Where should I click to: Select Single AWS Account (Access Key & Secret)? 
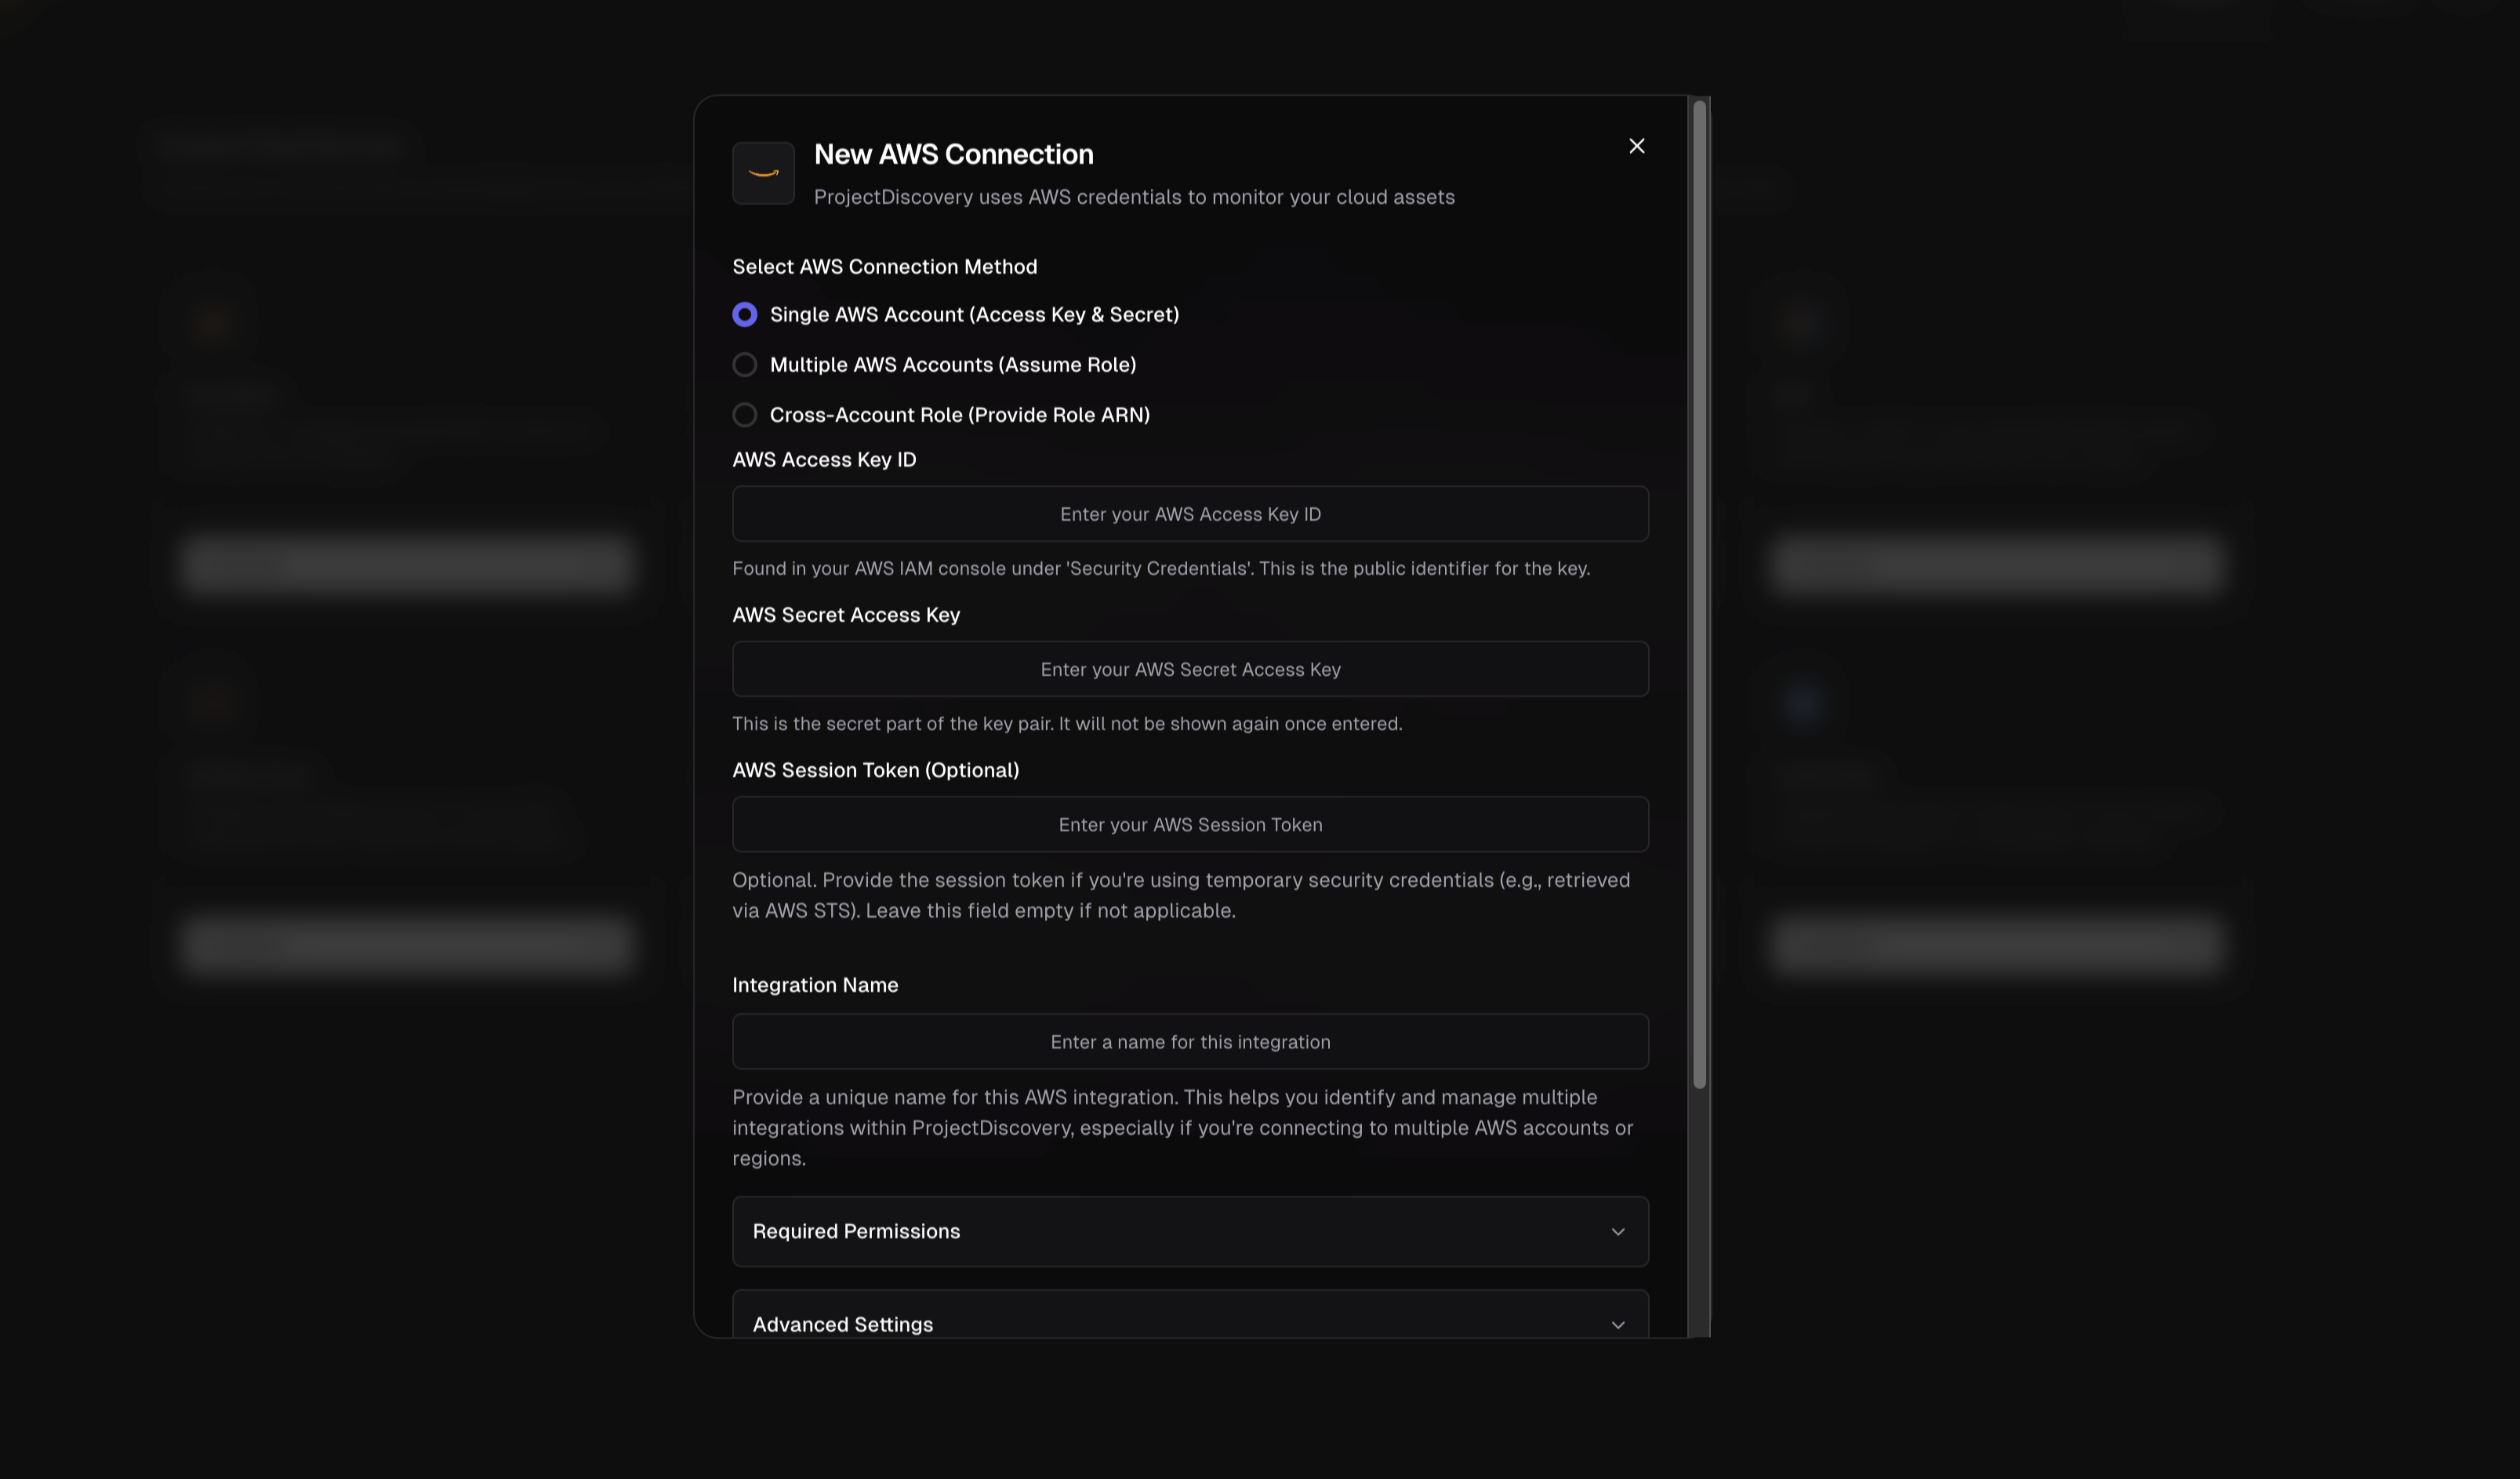point(744,314)
